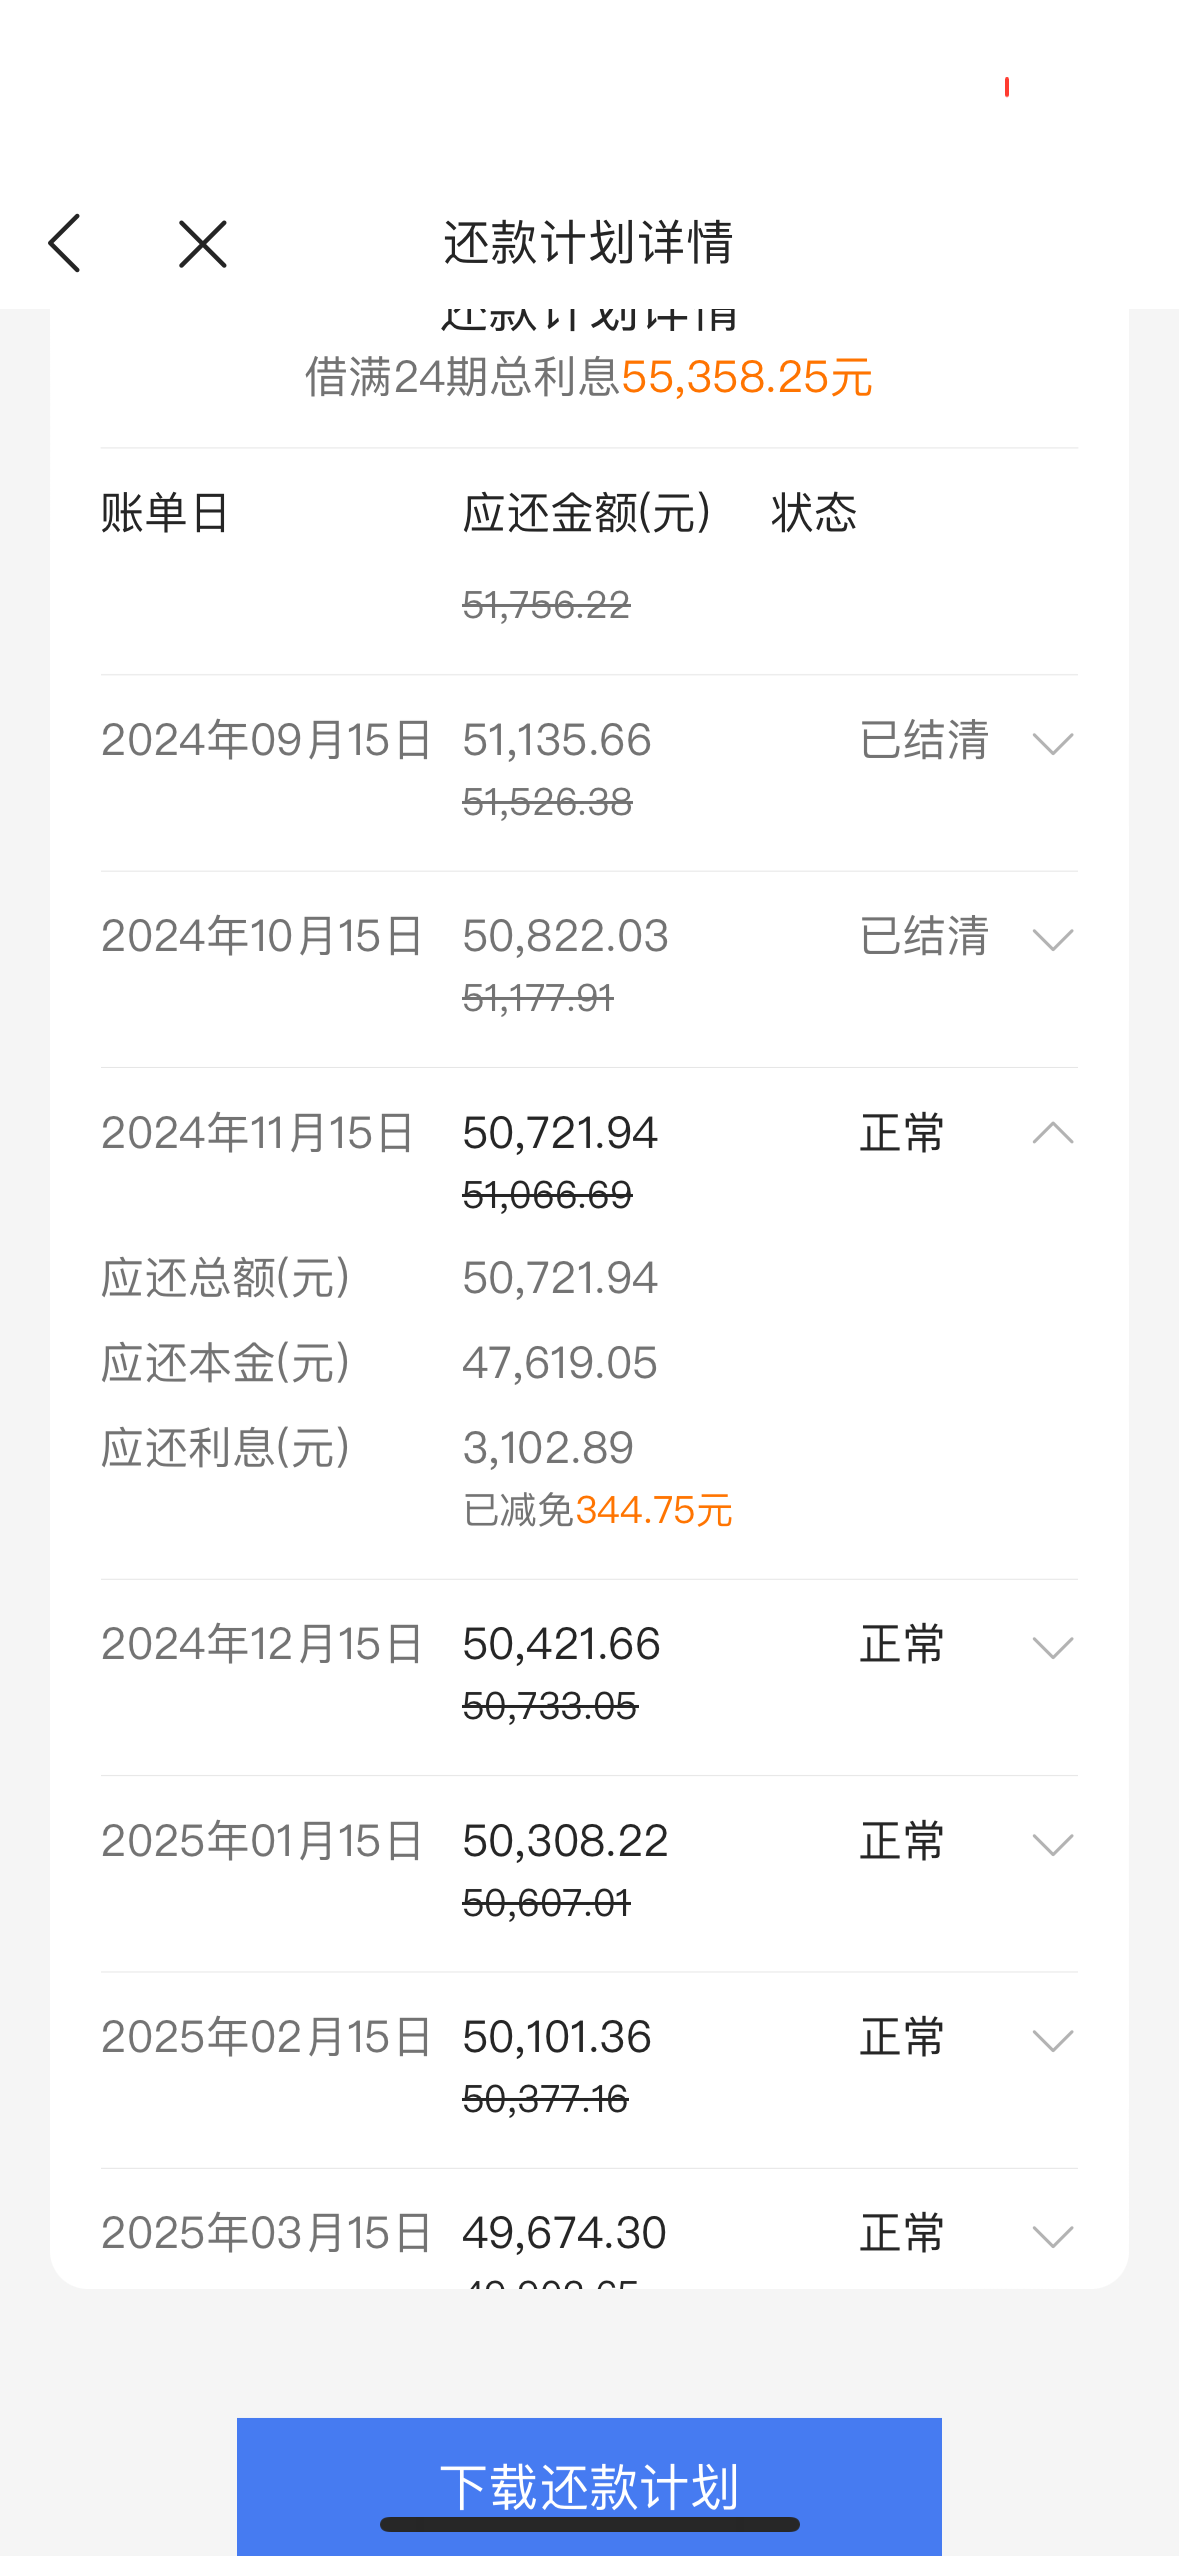Expand the 2025年01月15日 repayment row
The height and width of the screenshot is (2556, 1179).
(x=1052, y=1843)
